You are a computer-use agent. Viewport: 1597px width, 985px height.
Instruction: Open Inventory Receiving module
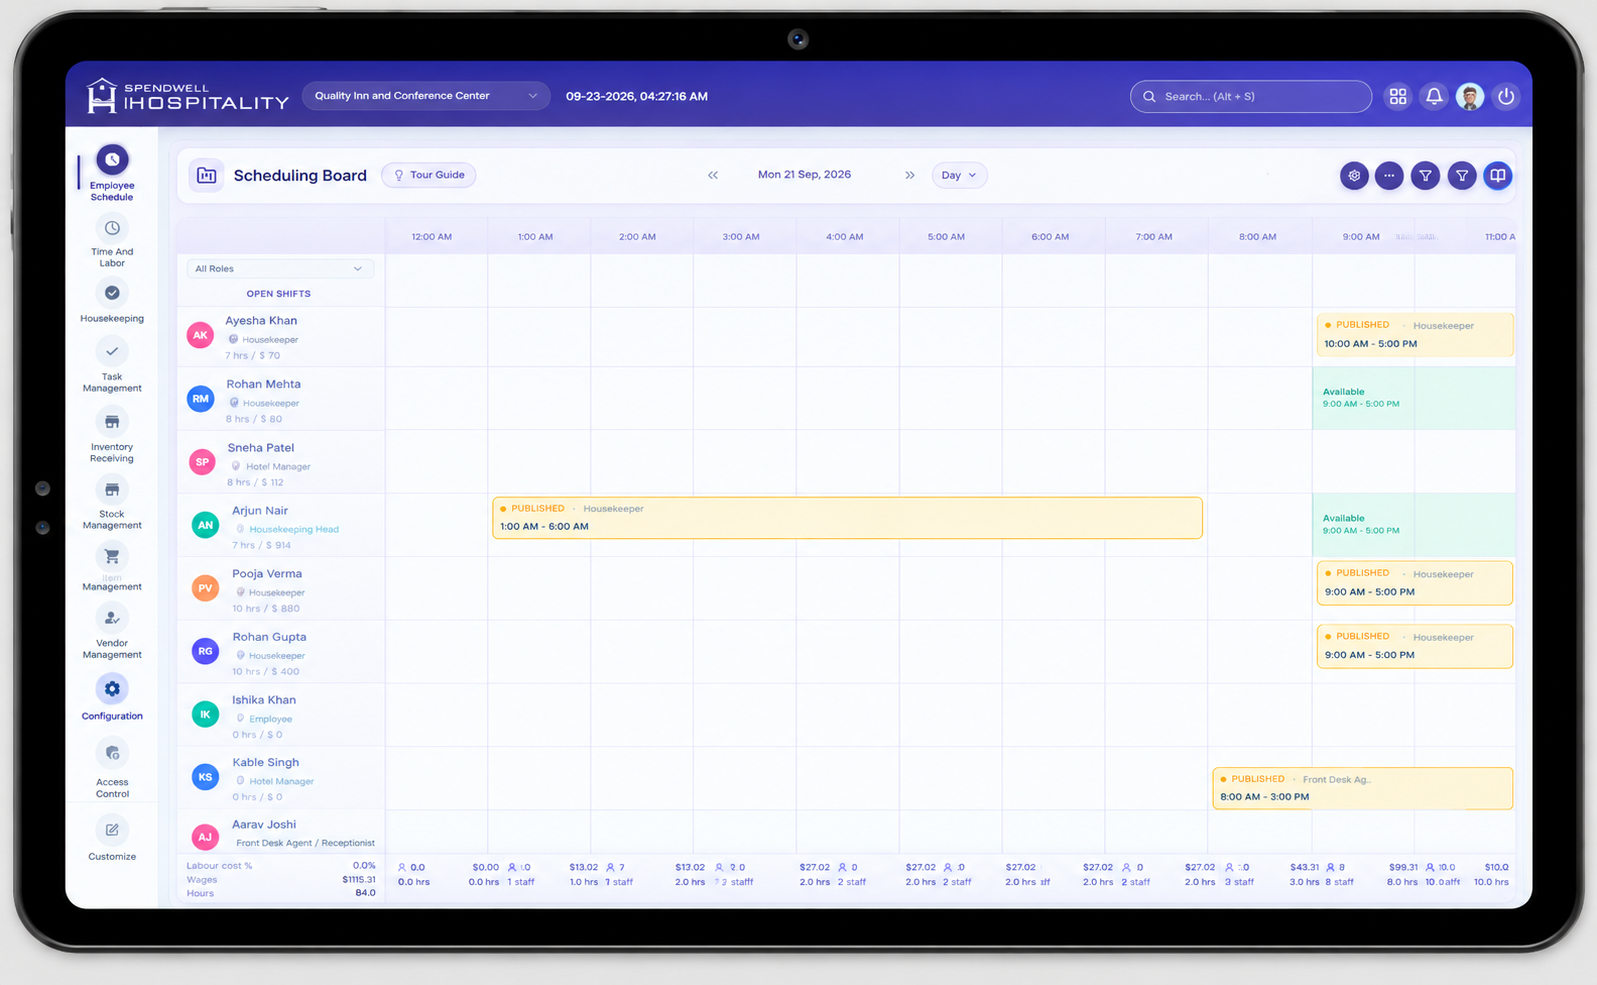(112, 436)
